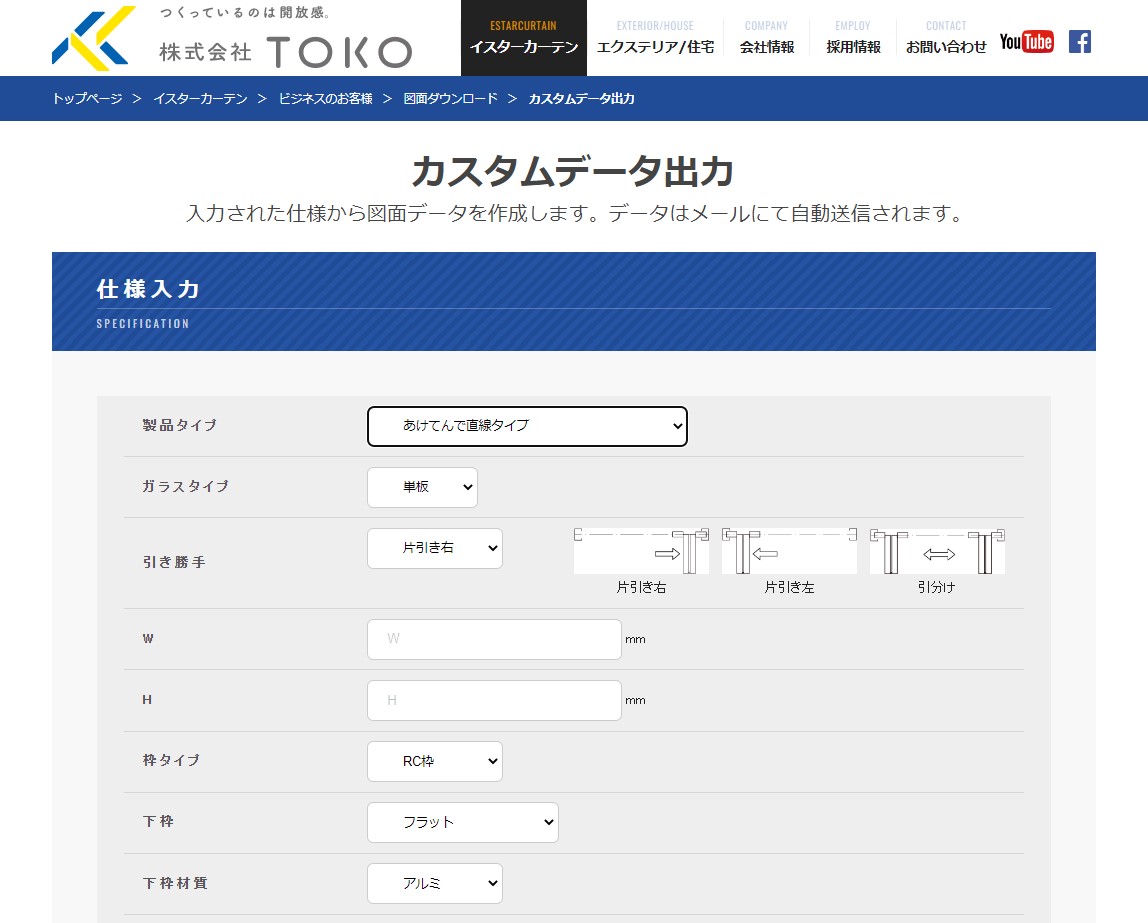Click the 枠タイプ field label
The width and height of the screenshot is (1148, 923).
tap(171, 760)
